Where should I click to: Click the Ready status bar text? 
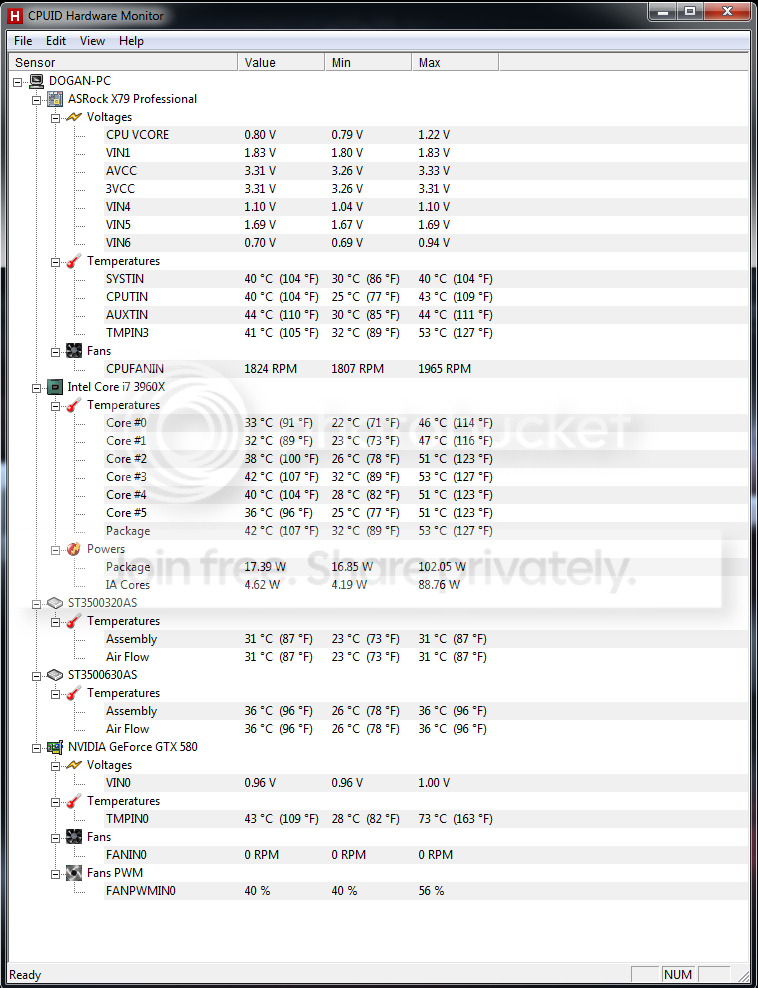pyautogui.click(x=25, y=975)
